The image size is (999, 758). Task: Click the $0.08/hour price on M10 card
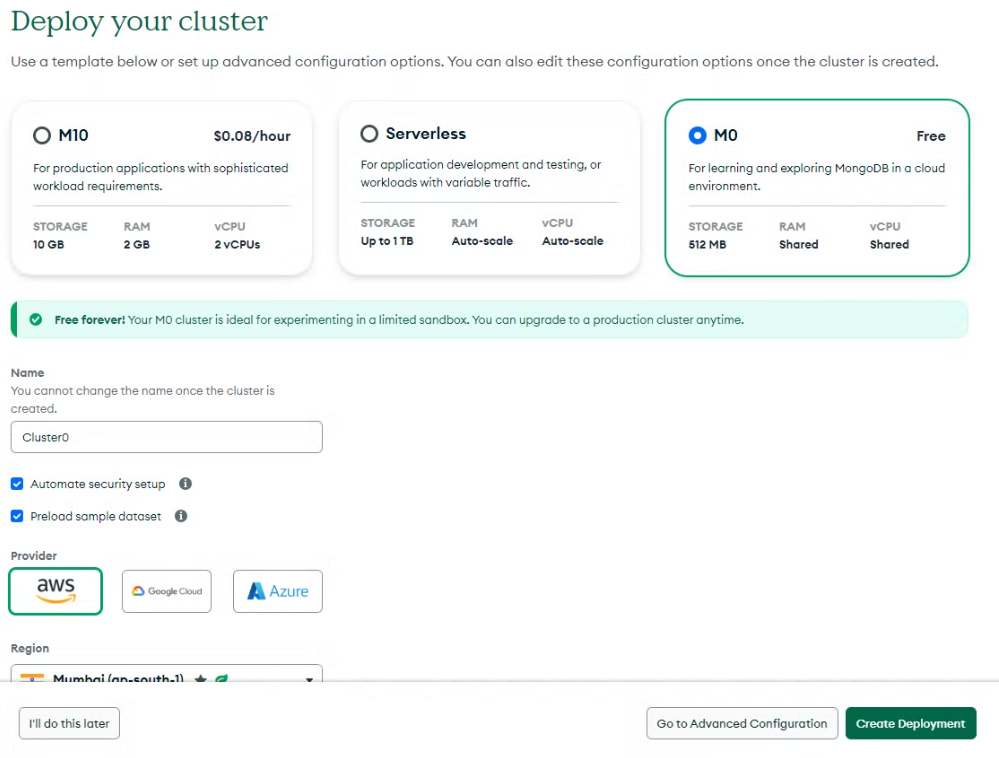click(252, 136)
